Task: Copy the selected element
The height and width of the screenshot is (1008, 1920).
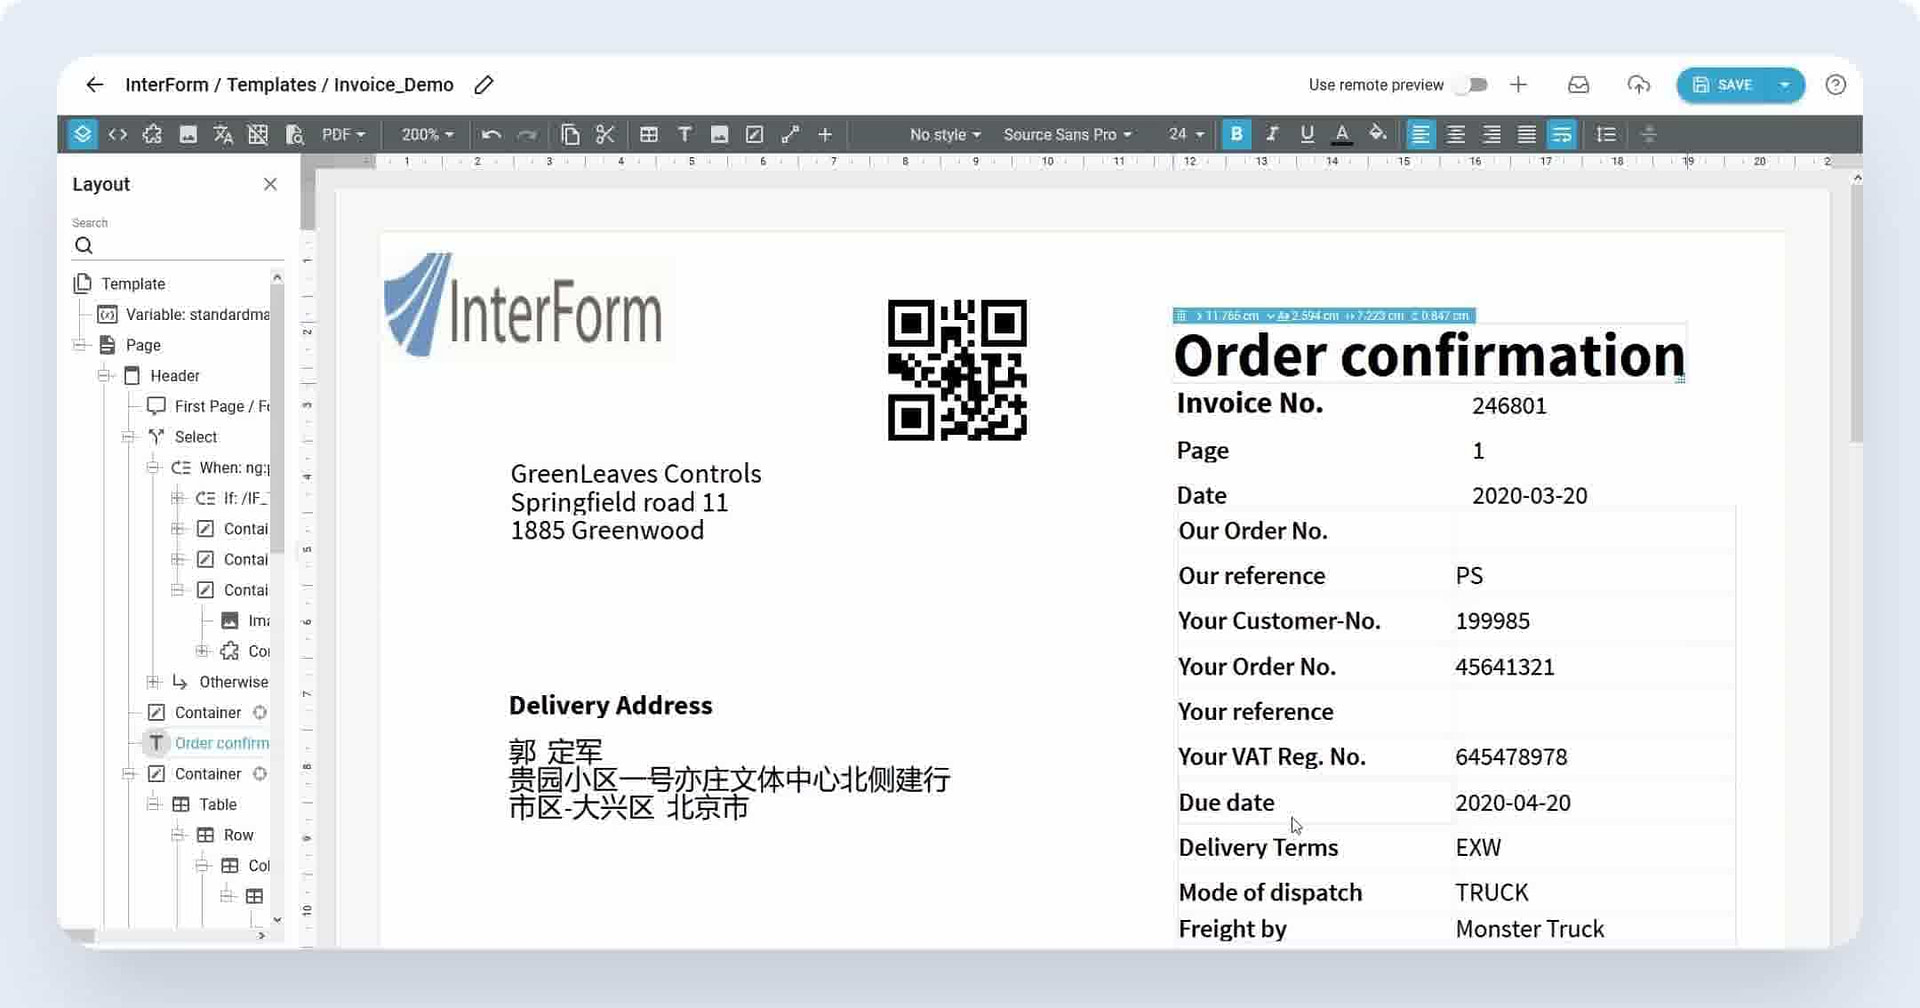Action: click(x=571, y=134)
